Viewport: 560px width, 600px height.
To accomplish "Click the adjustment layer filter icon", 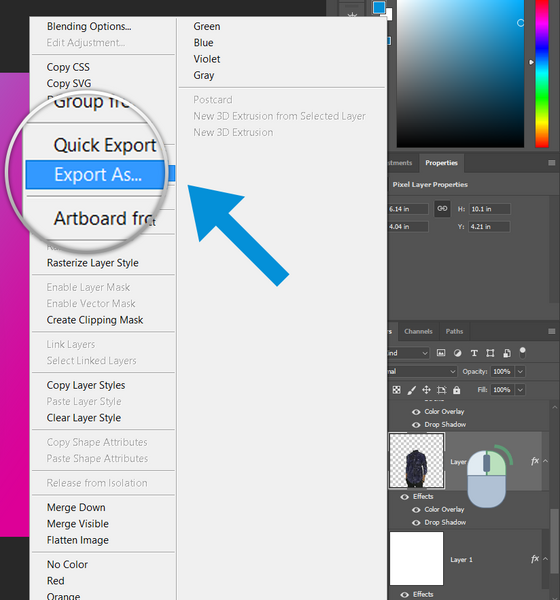I will (x=457, y=353).
